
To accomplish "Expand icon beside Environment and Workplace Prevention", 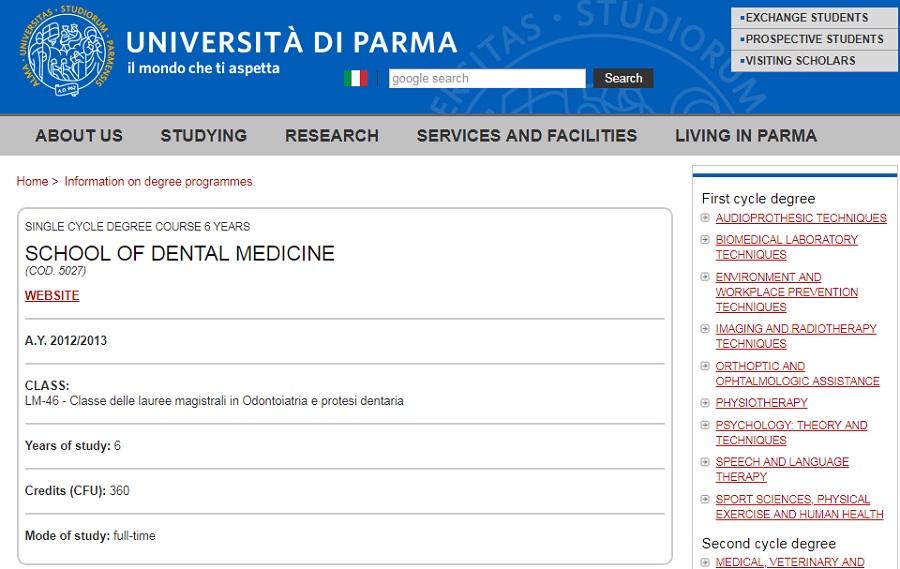I will 705,277.
